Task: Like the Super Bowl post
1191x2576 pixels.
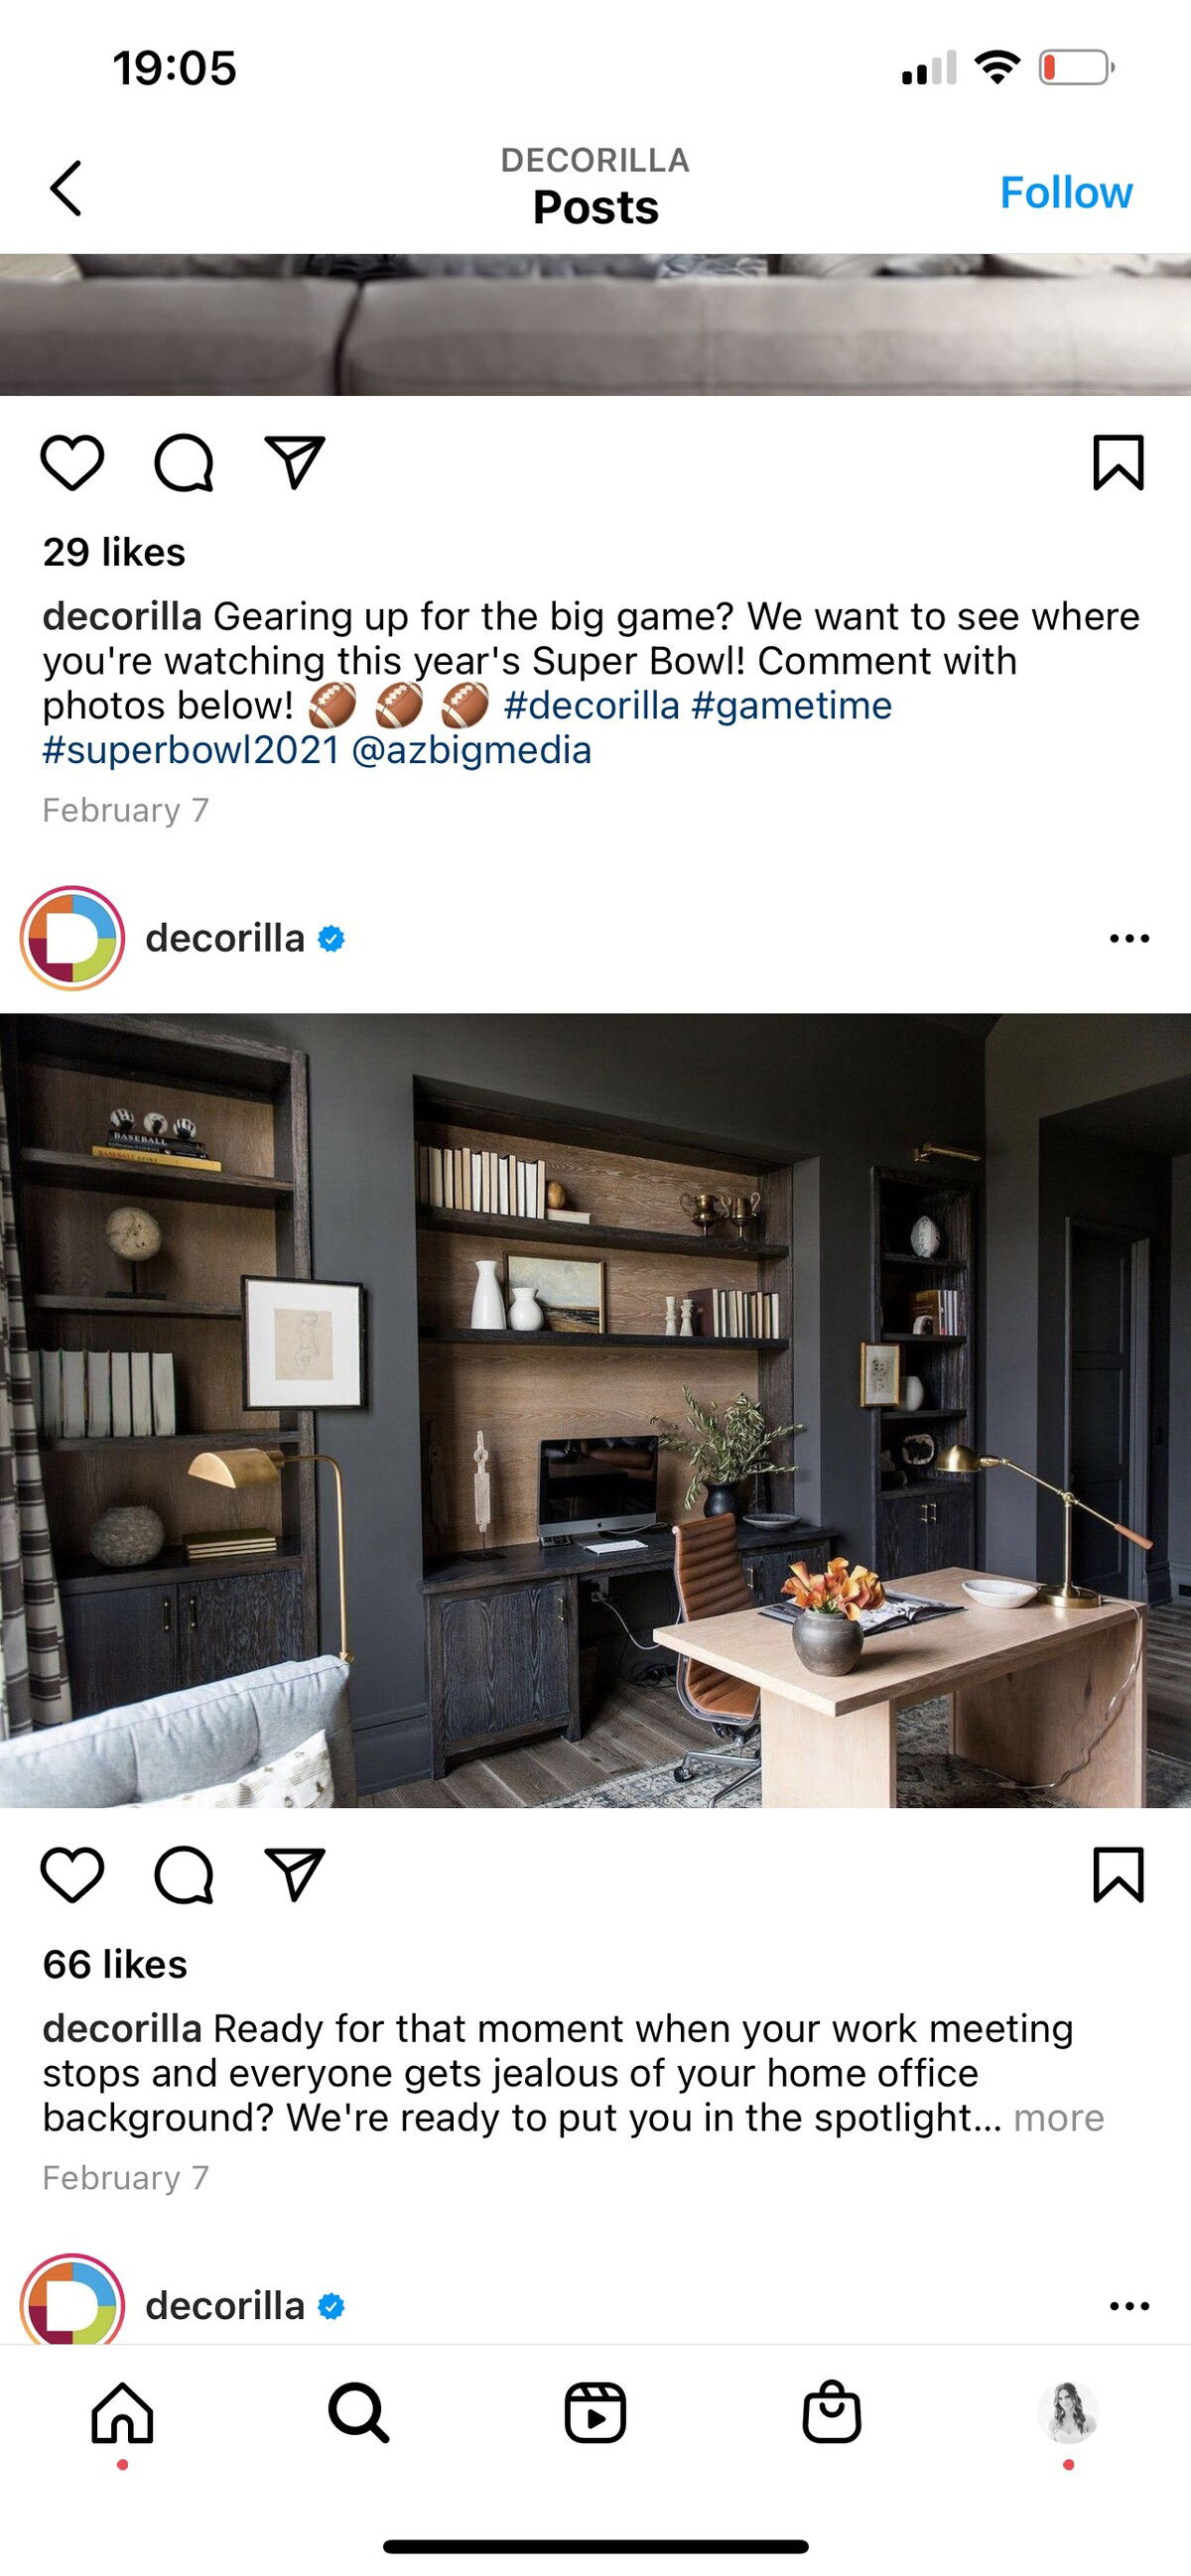Action: click(x=72, y=463)
